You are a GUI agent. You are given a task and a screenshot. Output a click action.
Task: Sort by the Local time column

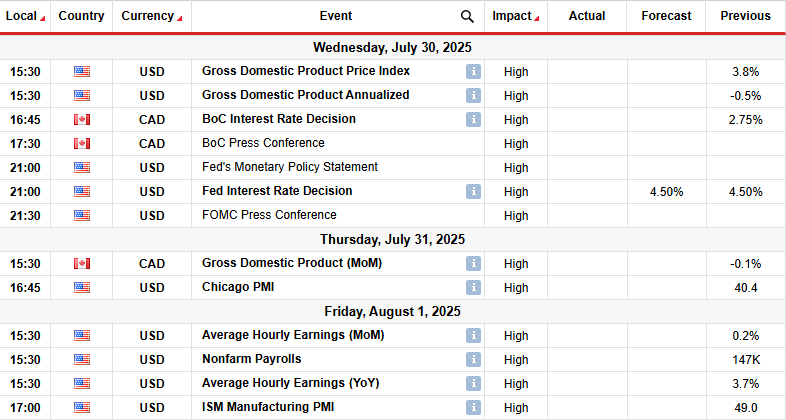pyautogui.click(x=25, y=16)
